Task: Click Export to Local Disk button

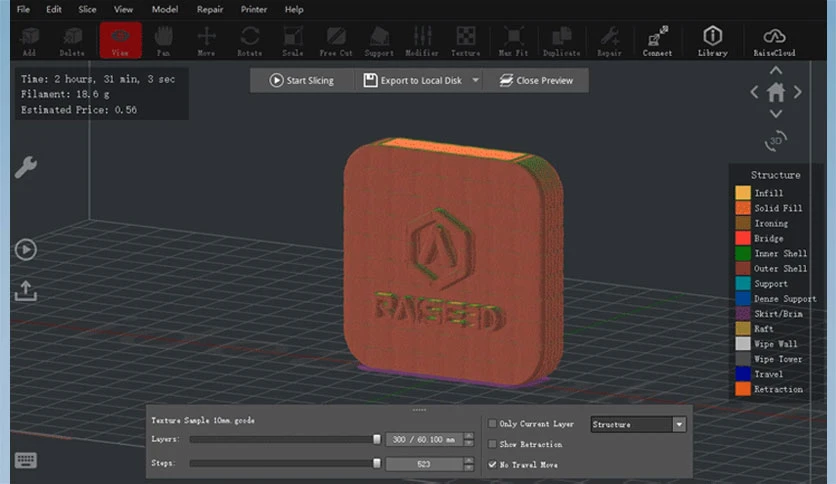Action: [413, 80]
